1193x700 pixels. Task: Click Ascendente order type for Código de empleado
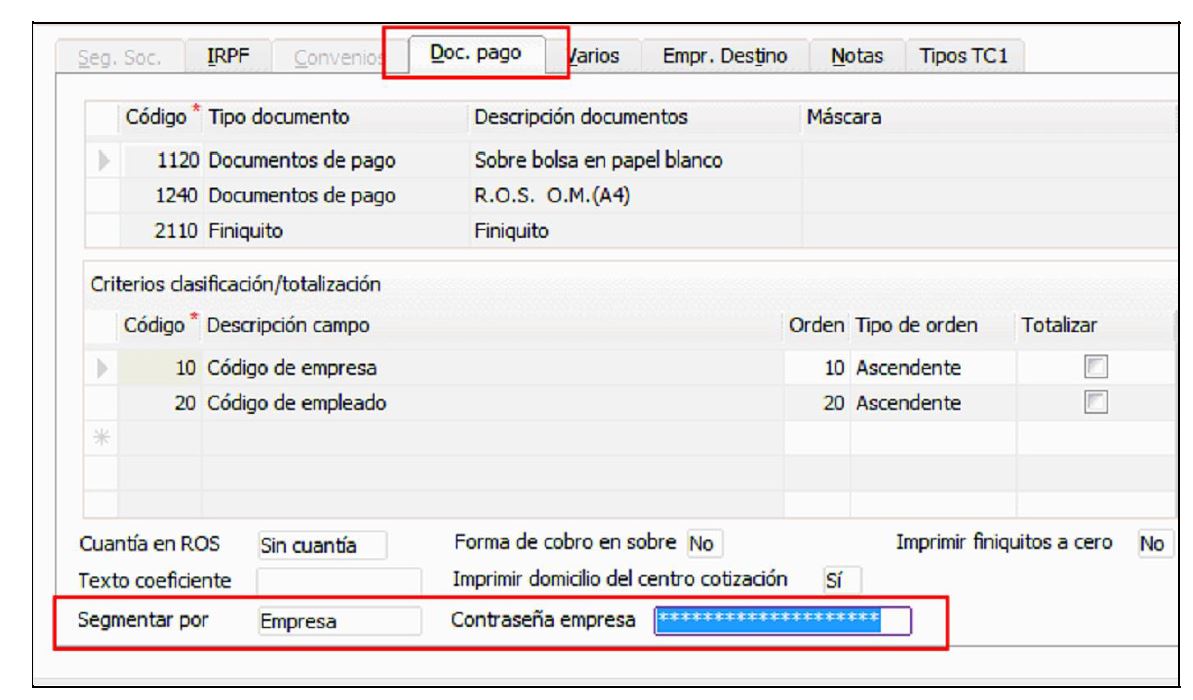pos(934,403)
